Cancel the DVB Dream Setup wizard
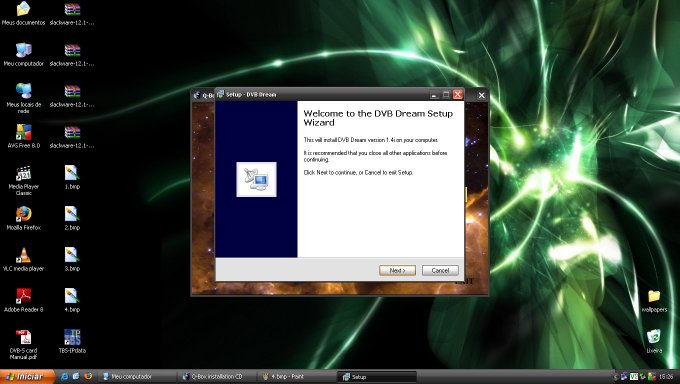Image resolution: width=680 pixels, height=384 pixels. (440, 270)
